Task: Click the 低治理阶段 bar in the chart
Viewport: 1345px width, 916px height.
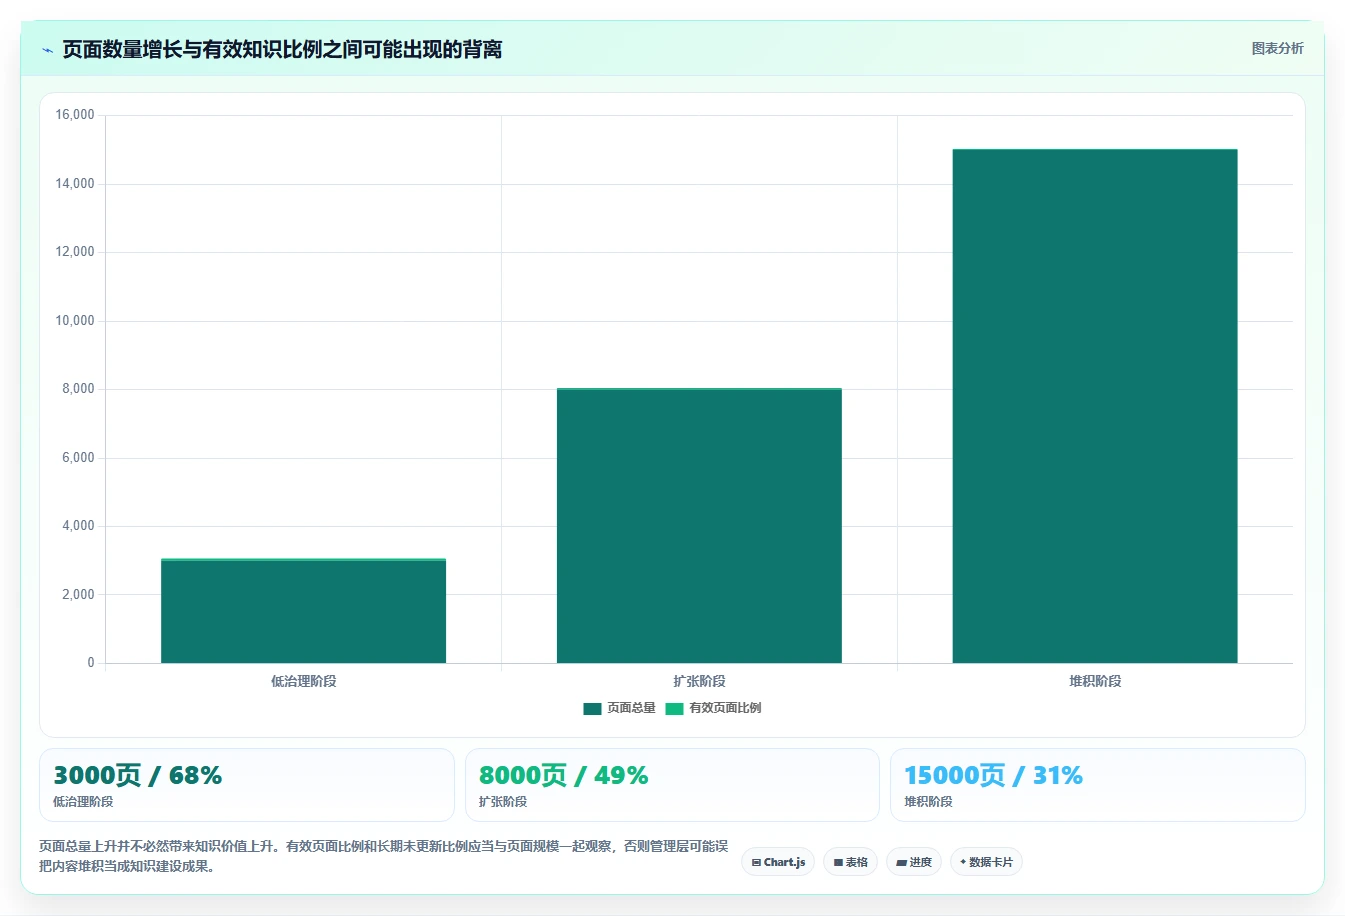Action: pyautogui.click(x=303, y=611)
